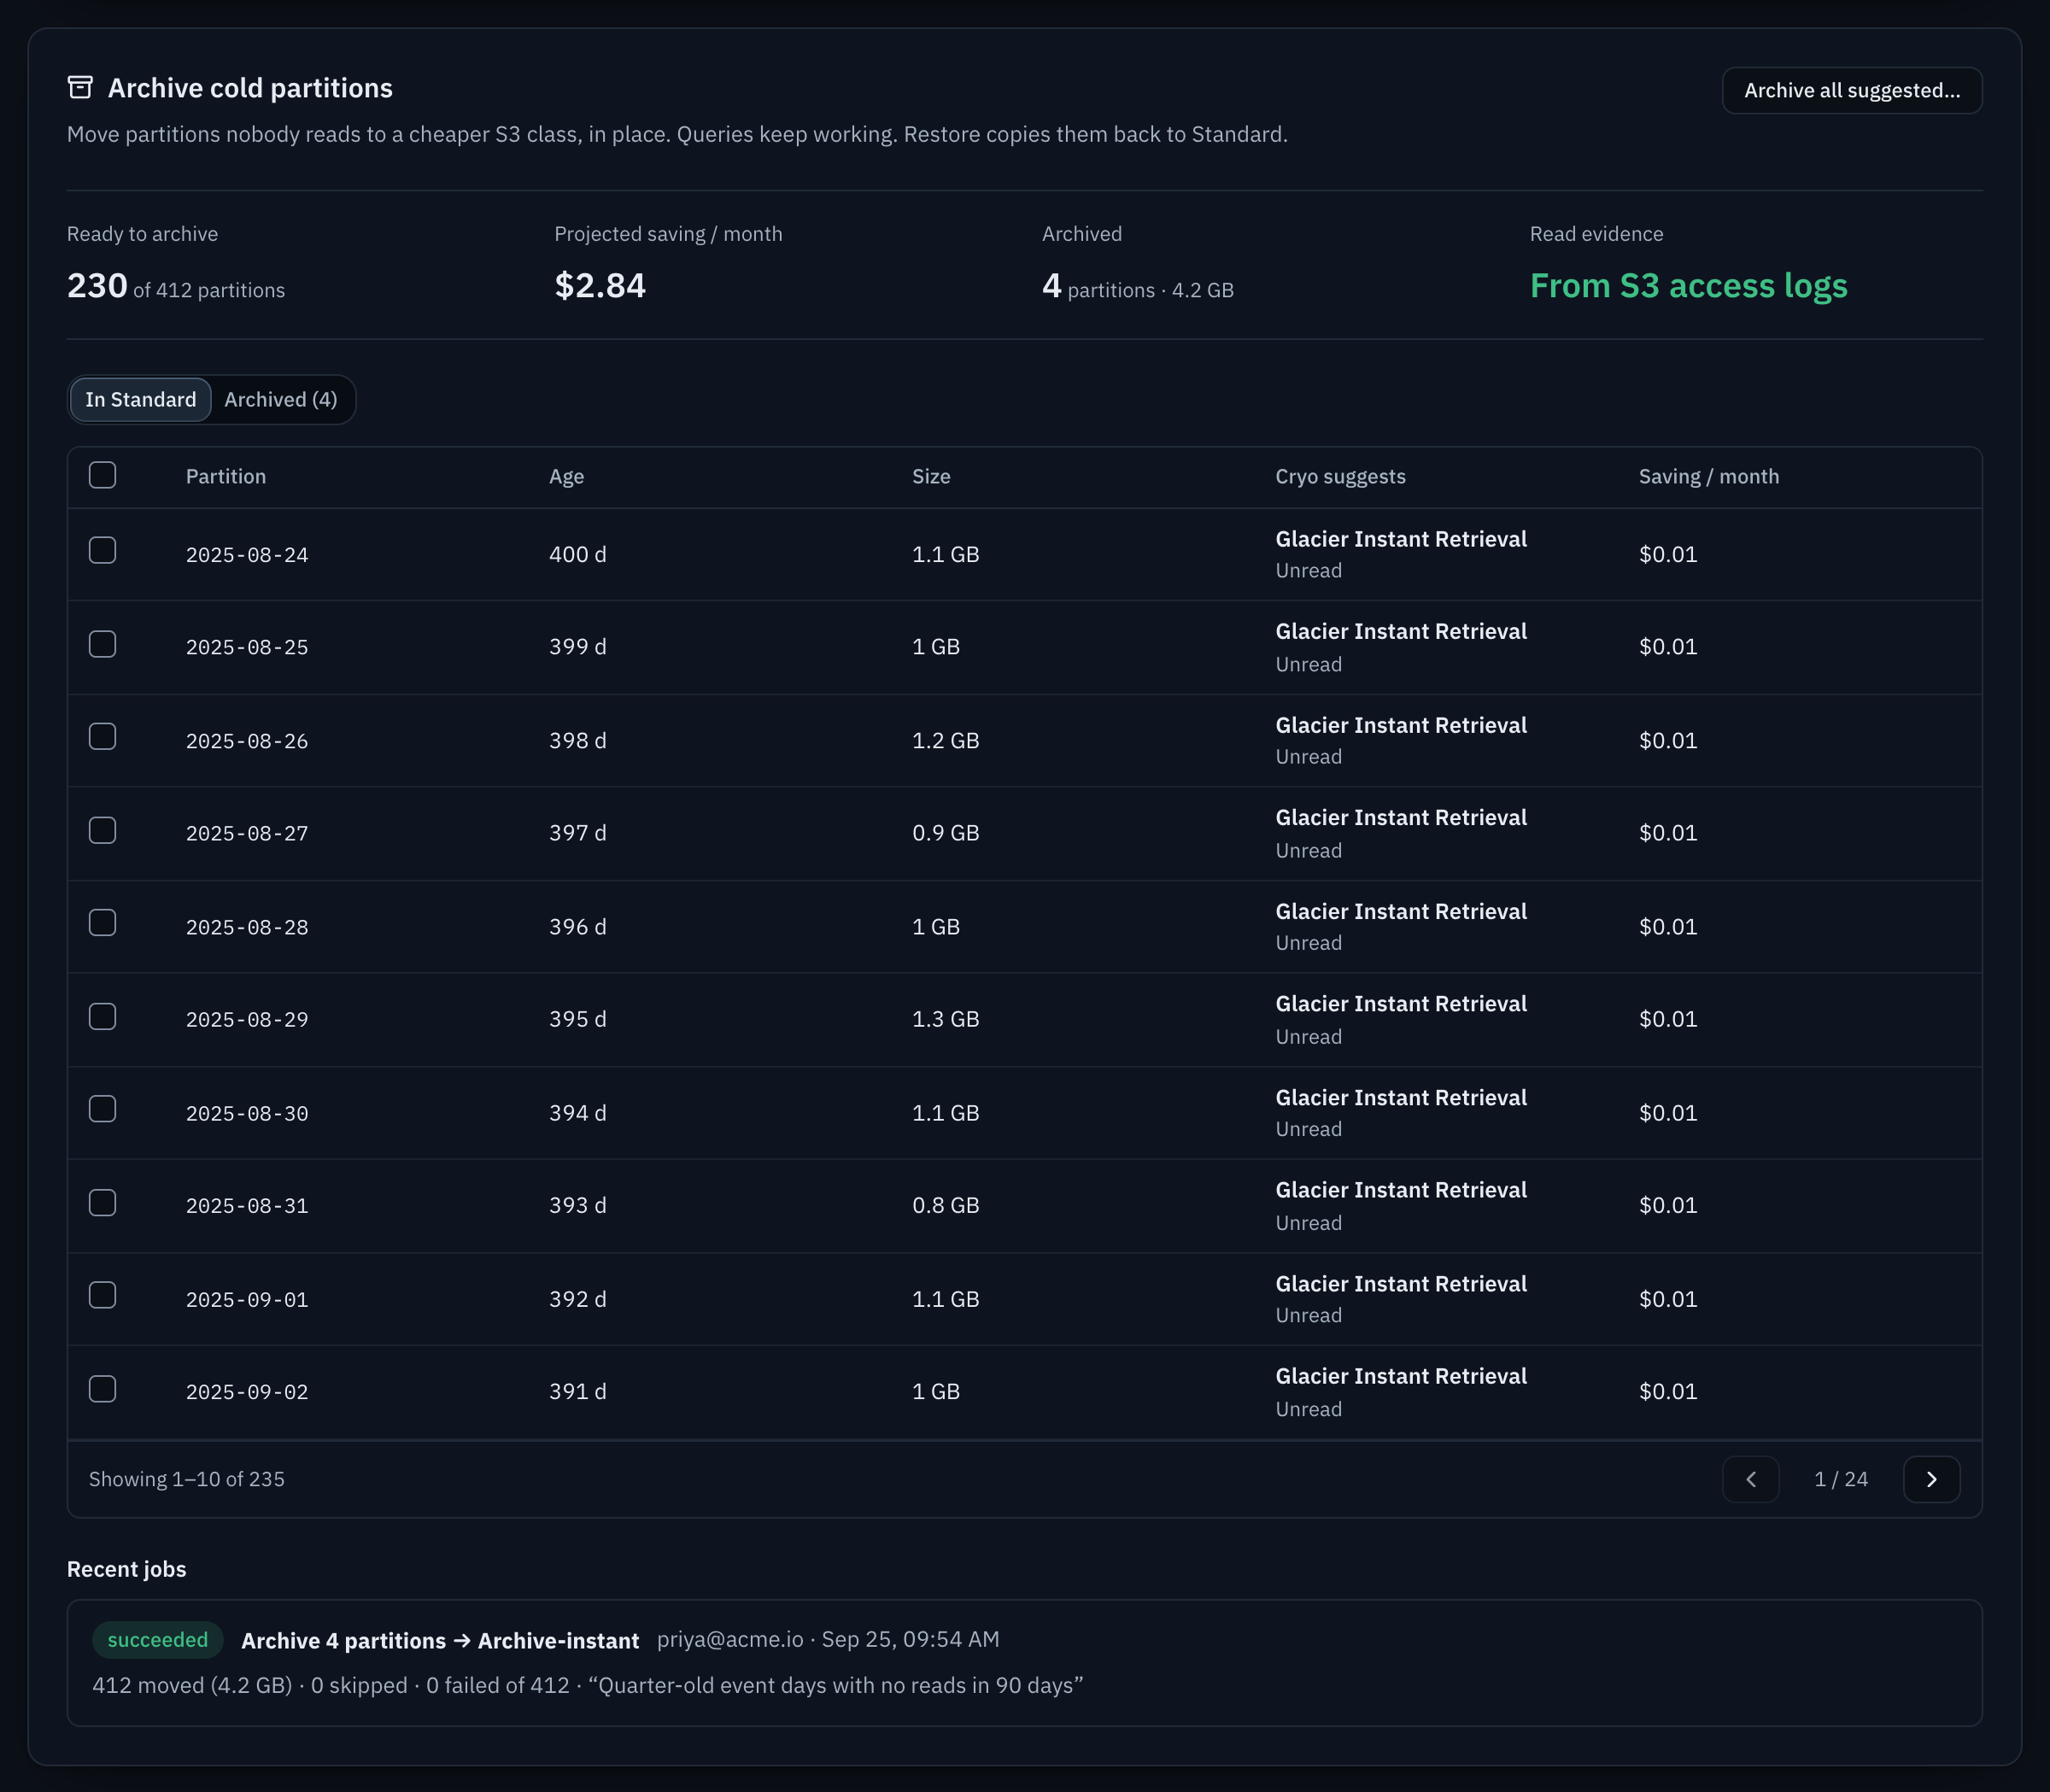Check the 2025-08-24 partition row
2050x1792 pixels.
(102, 551)
